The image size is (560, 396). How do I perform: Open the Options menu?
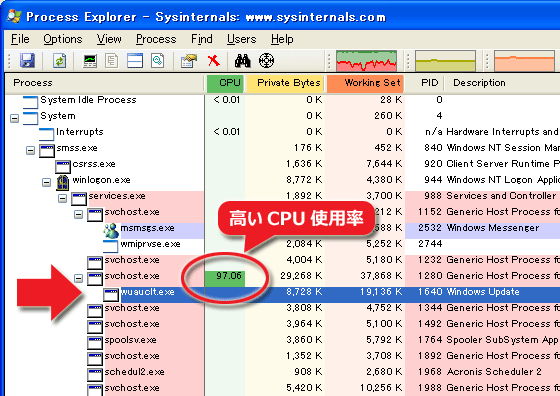click(x=63, y=39)
